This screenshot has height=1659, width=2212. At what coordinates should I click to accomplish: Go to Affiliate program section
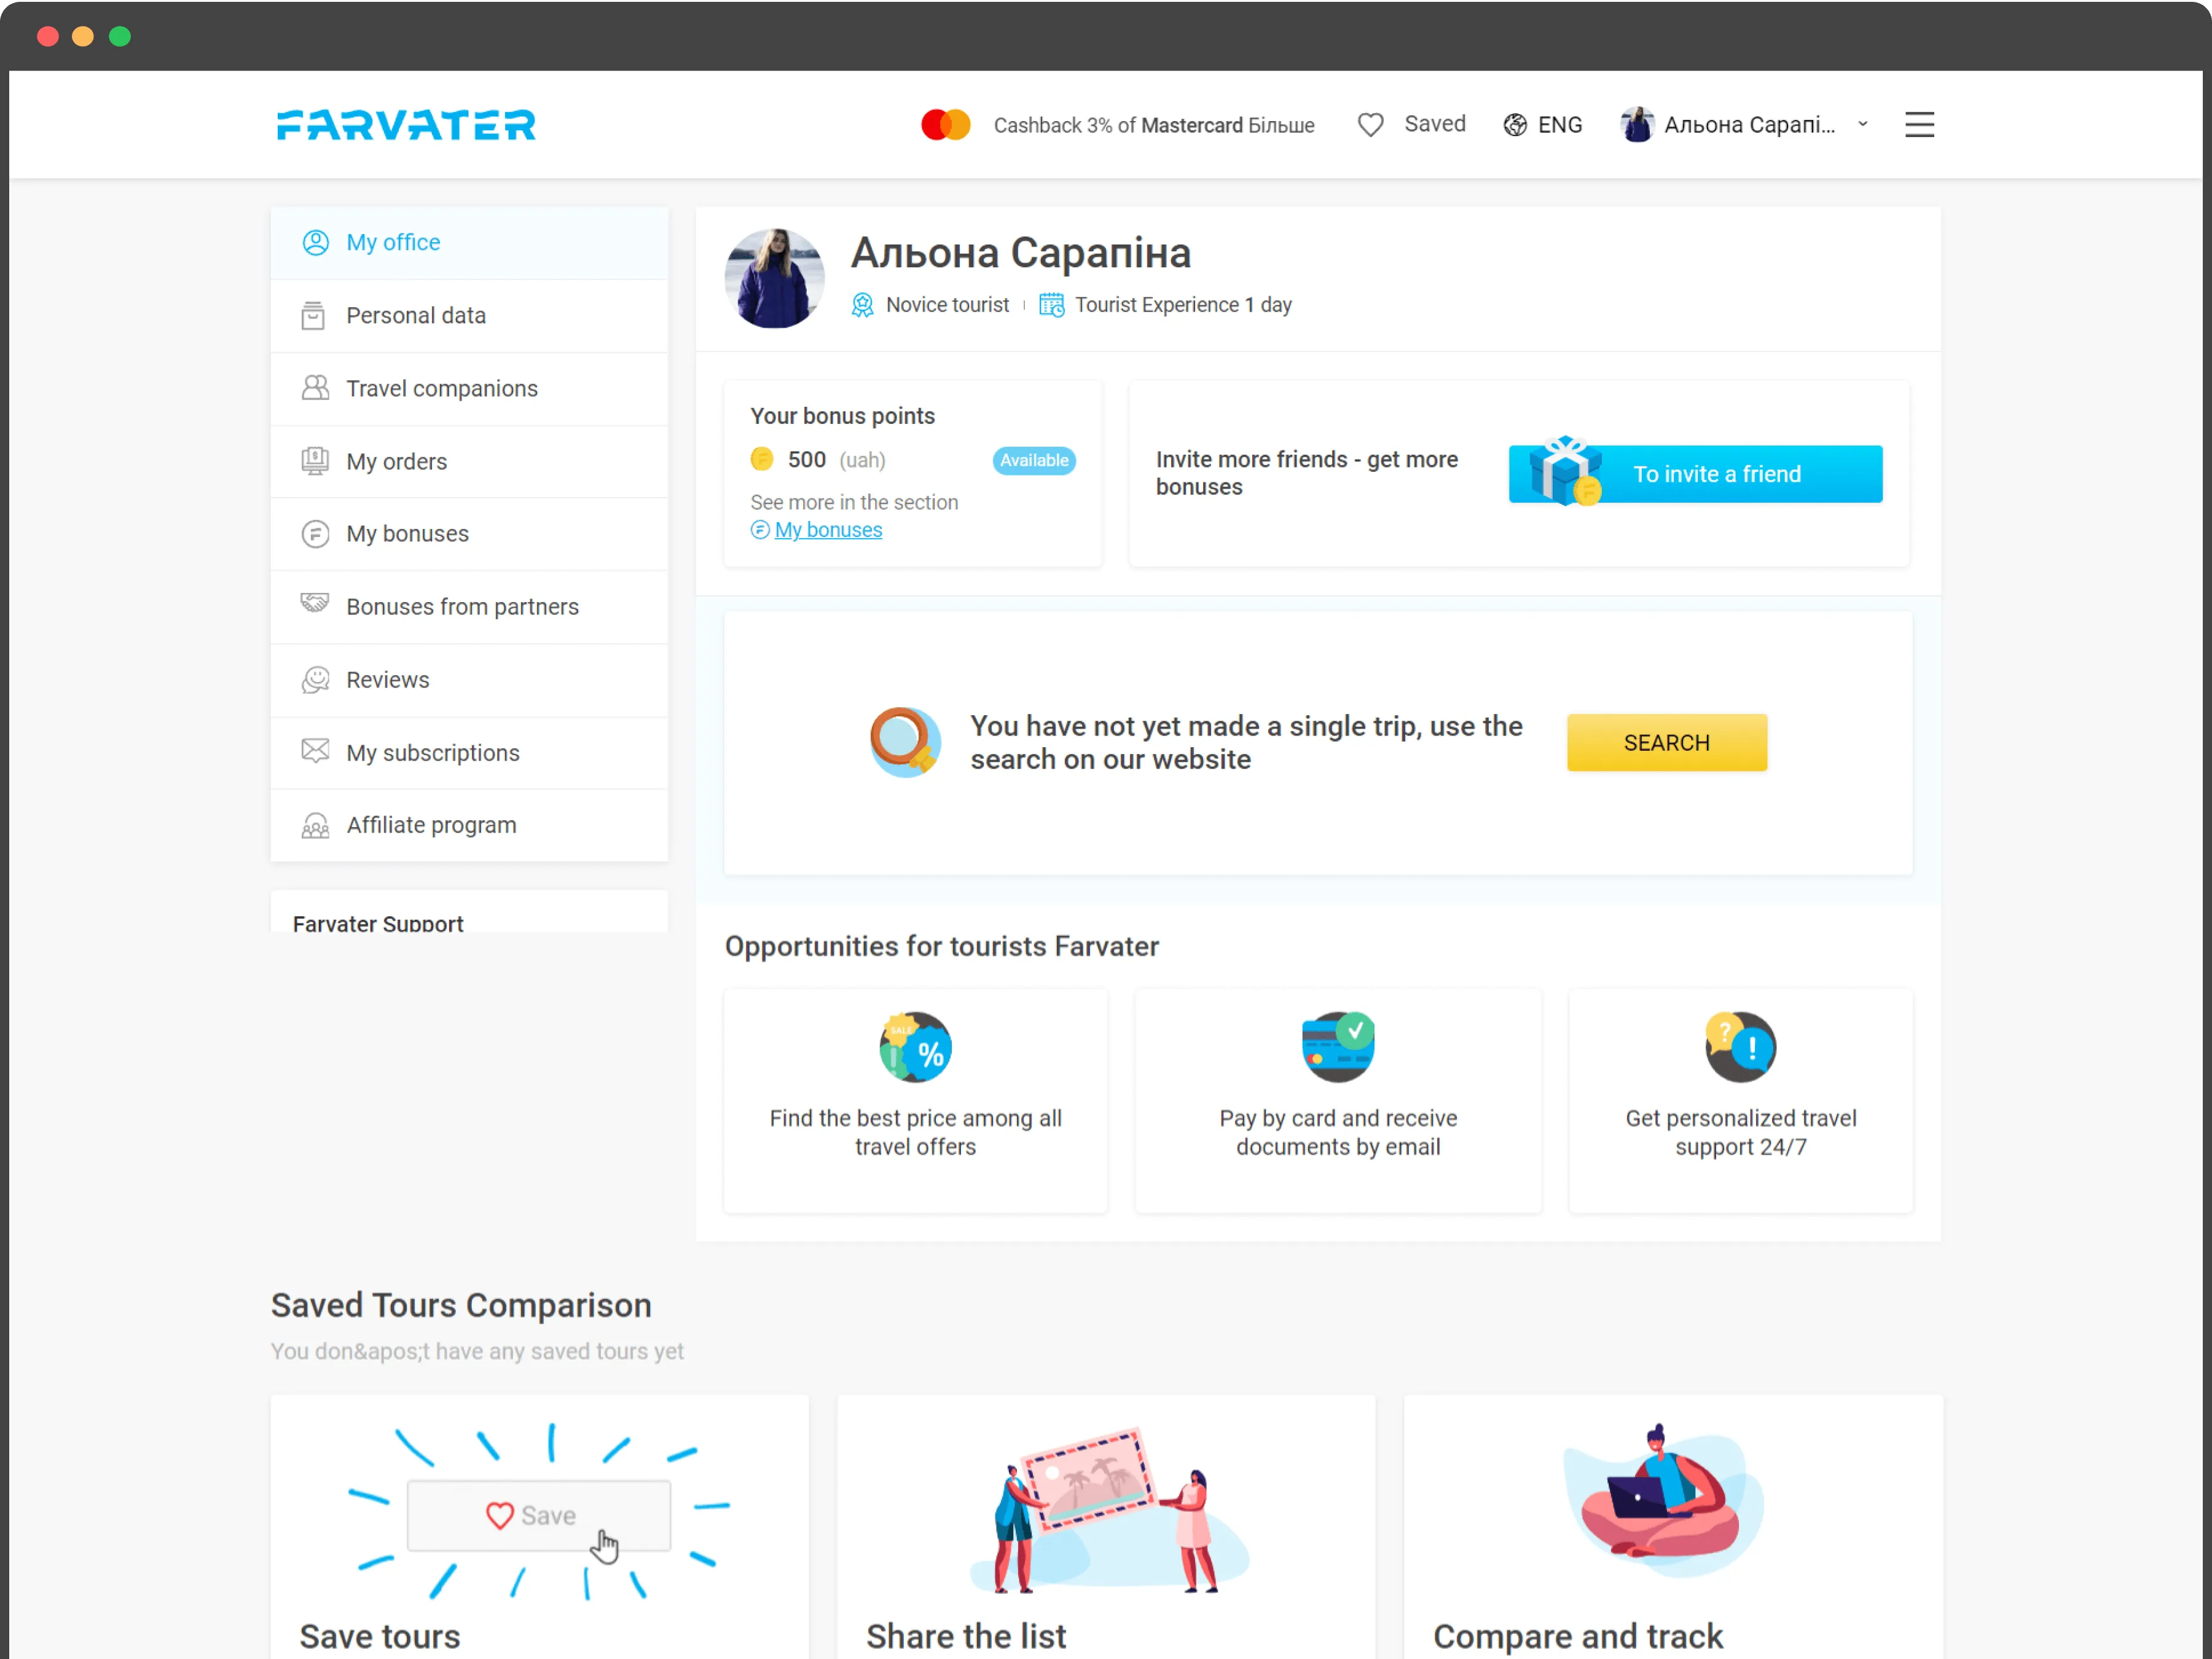point(431,825)
